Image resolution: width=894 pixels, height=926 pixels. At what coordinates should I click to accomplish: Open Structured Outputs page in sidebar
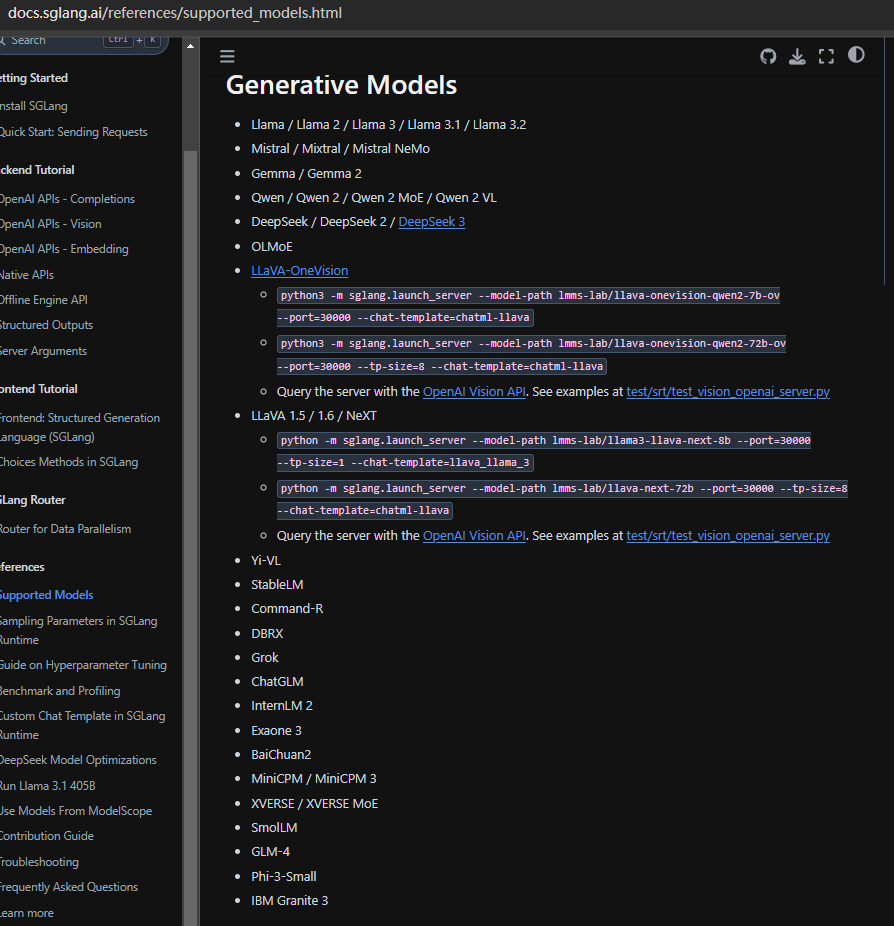(x=45, y=325)
